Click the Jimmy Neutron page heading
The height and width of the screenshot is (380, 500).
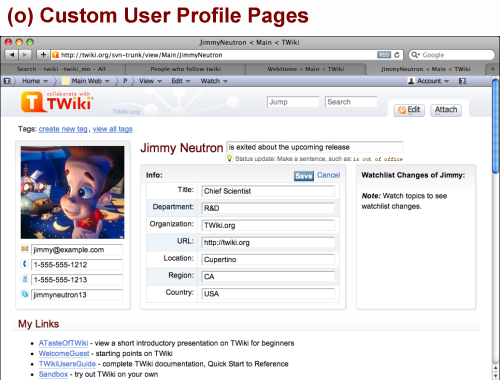point(182,148)
